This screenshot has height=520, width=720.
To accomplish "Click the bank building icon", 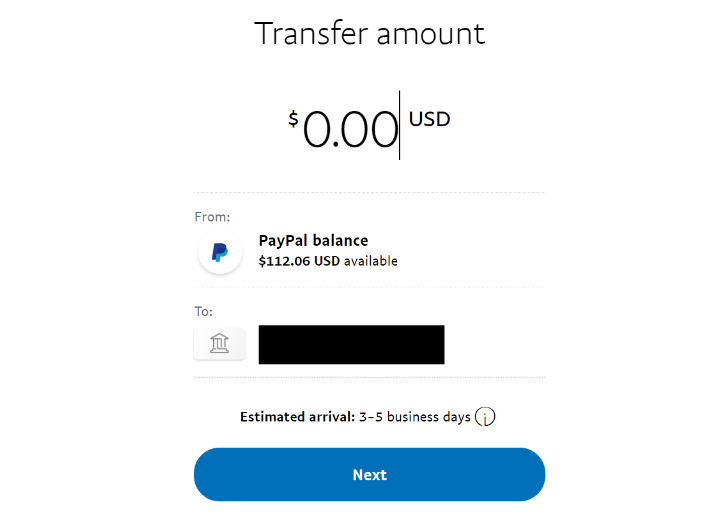I will [x=219, y=344].
